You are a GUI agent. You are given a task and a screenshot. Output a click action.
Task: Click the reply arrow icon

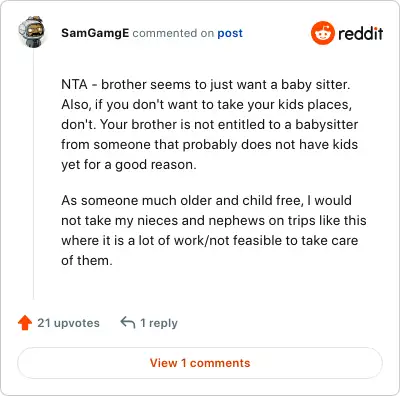click(128, 323)
